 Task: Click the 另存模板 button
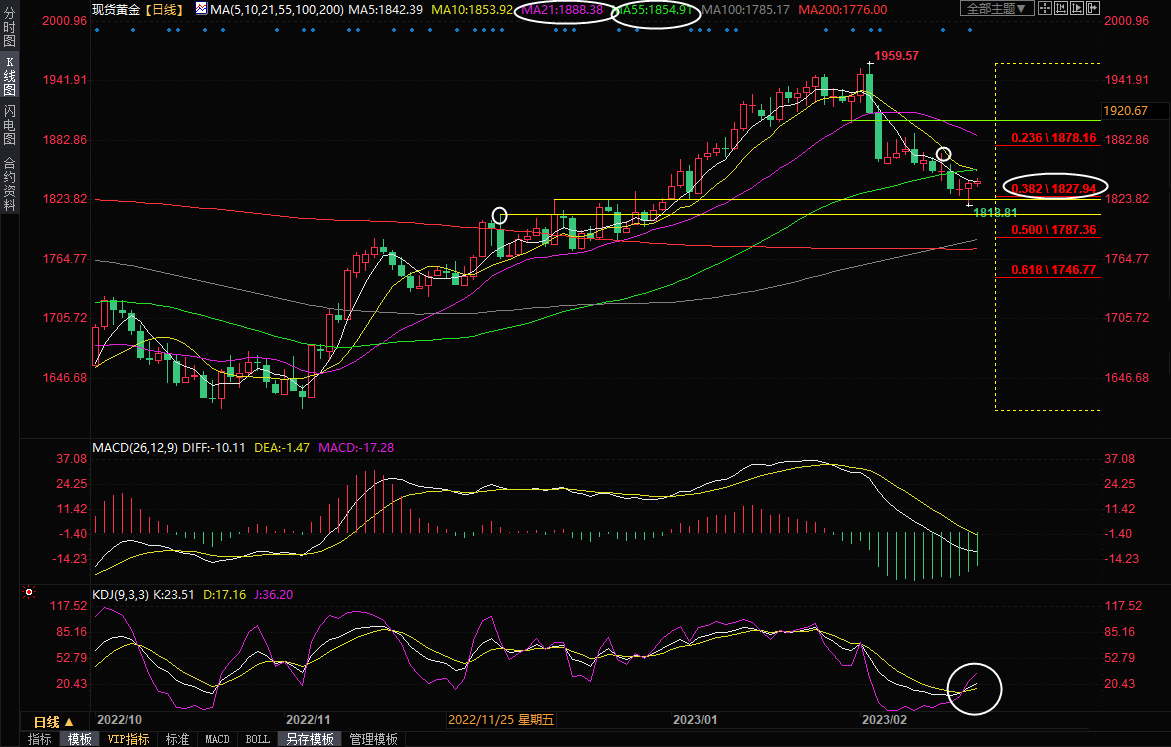click(x=309, y=739)
